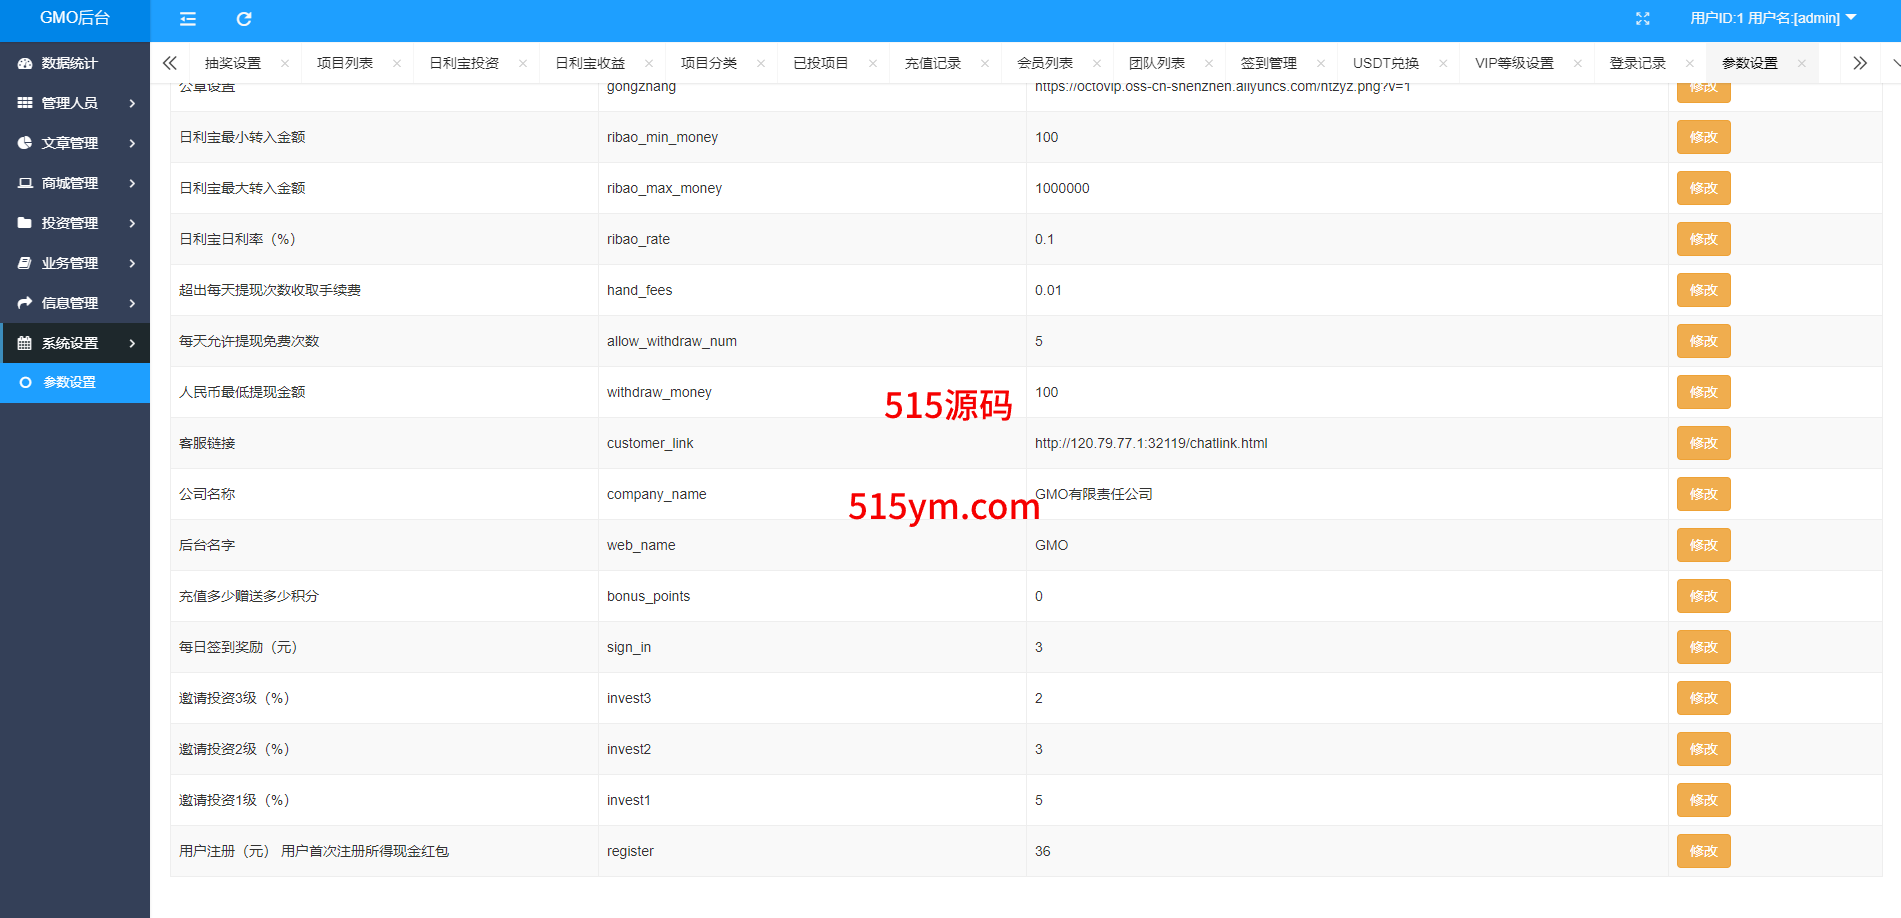Switch to the 会员列表 tab

(1044, 63)
